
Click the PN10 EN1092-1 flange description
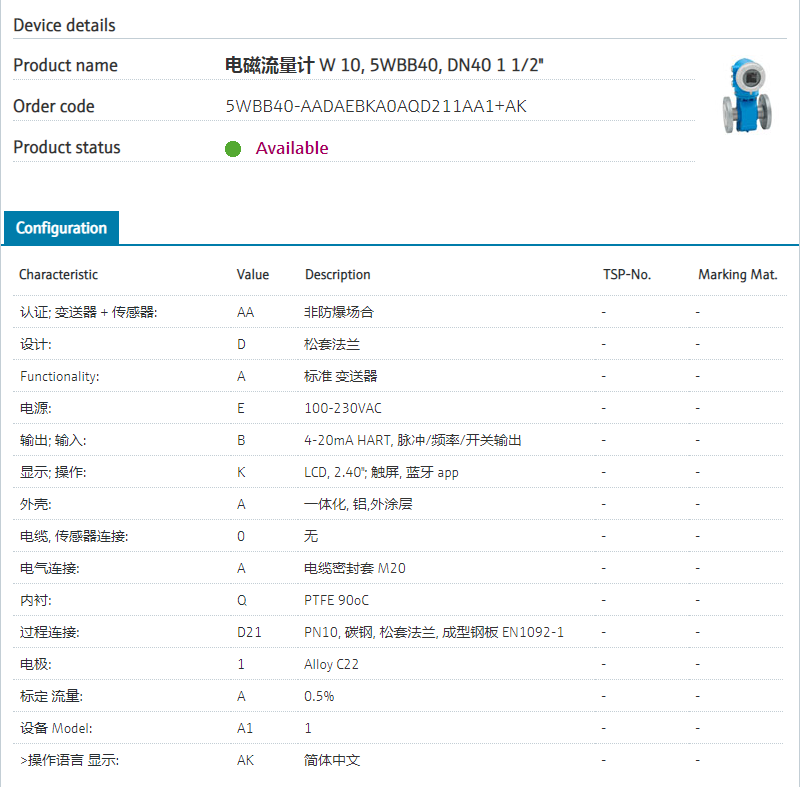tap(434, 632)
